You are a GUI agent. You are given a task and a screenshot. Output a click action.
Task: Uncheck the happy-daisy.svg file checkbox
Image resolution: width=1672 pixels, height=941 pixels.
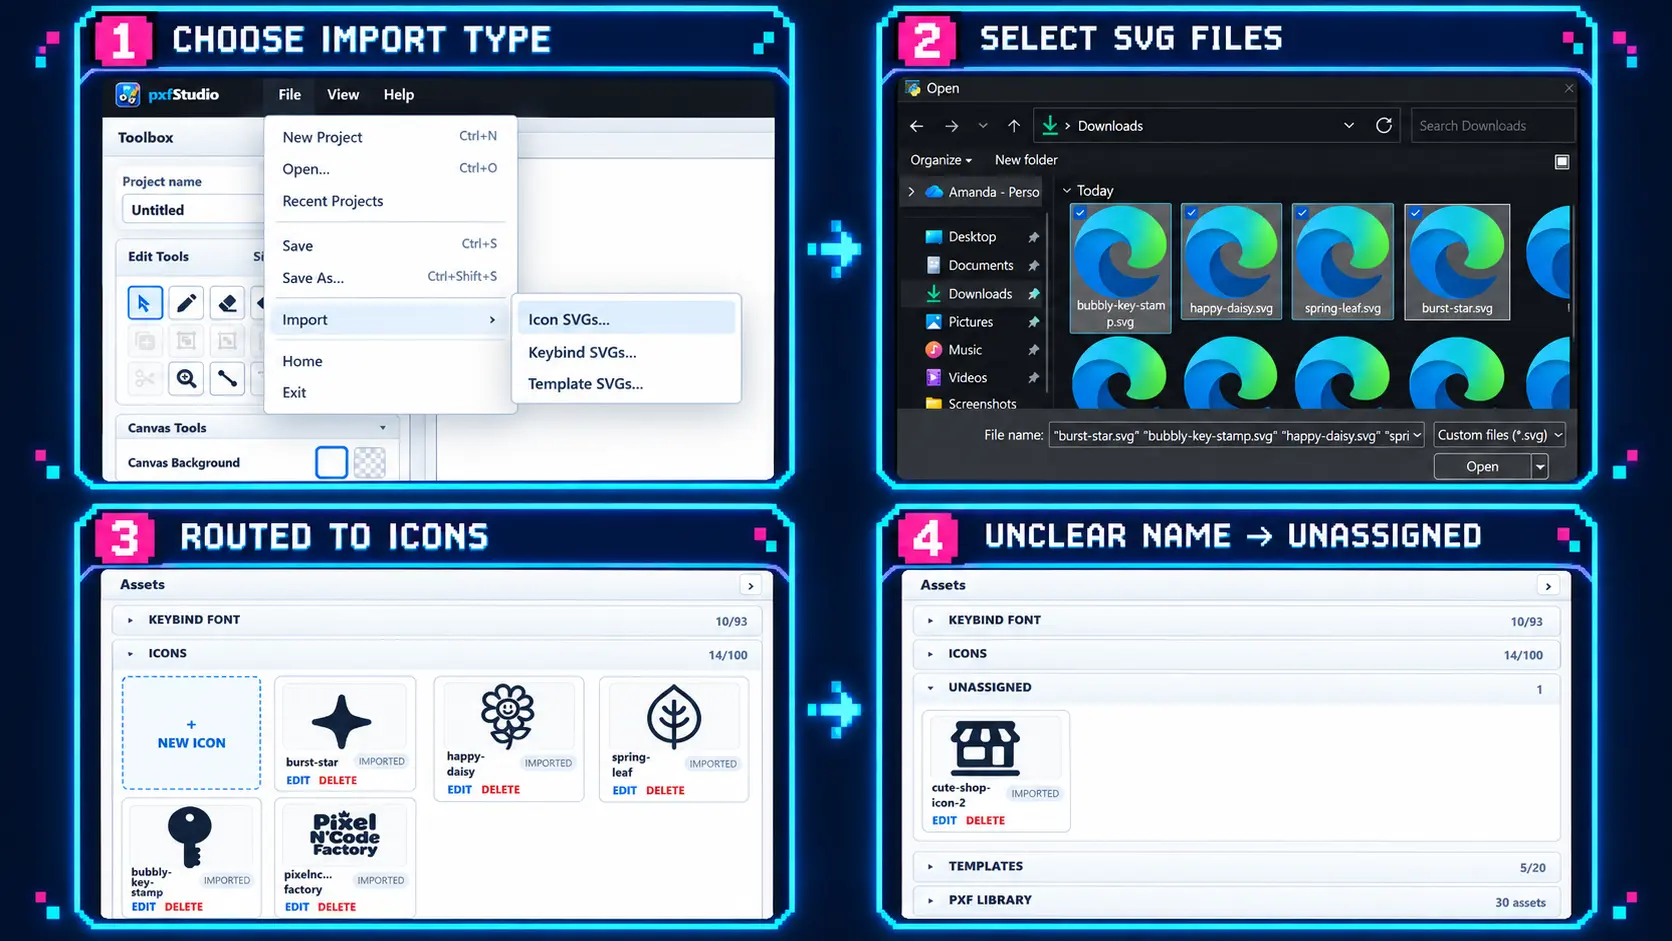tap(1191, 213)
